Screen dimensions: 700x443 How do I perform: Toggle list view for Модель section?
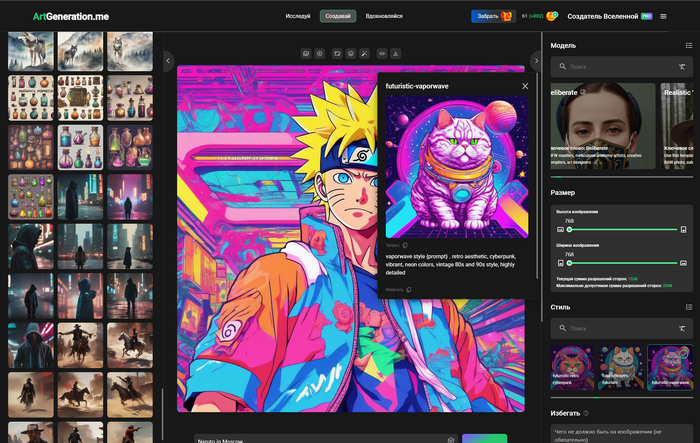(x=689, y=46)
